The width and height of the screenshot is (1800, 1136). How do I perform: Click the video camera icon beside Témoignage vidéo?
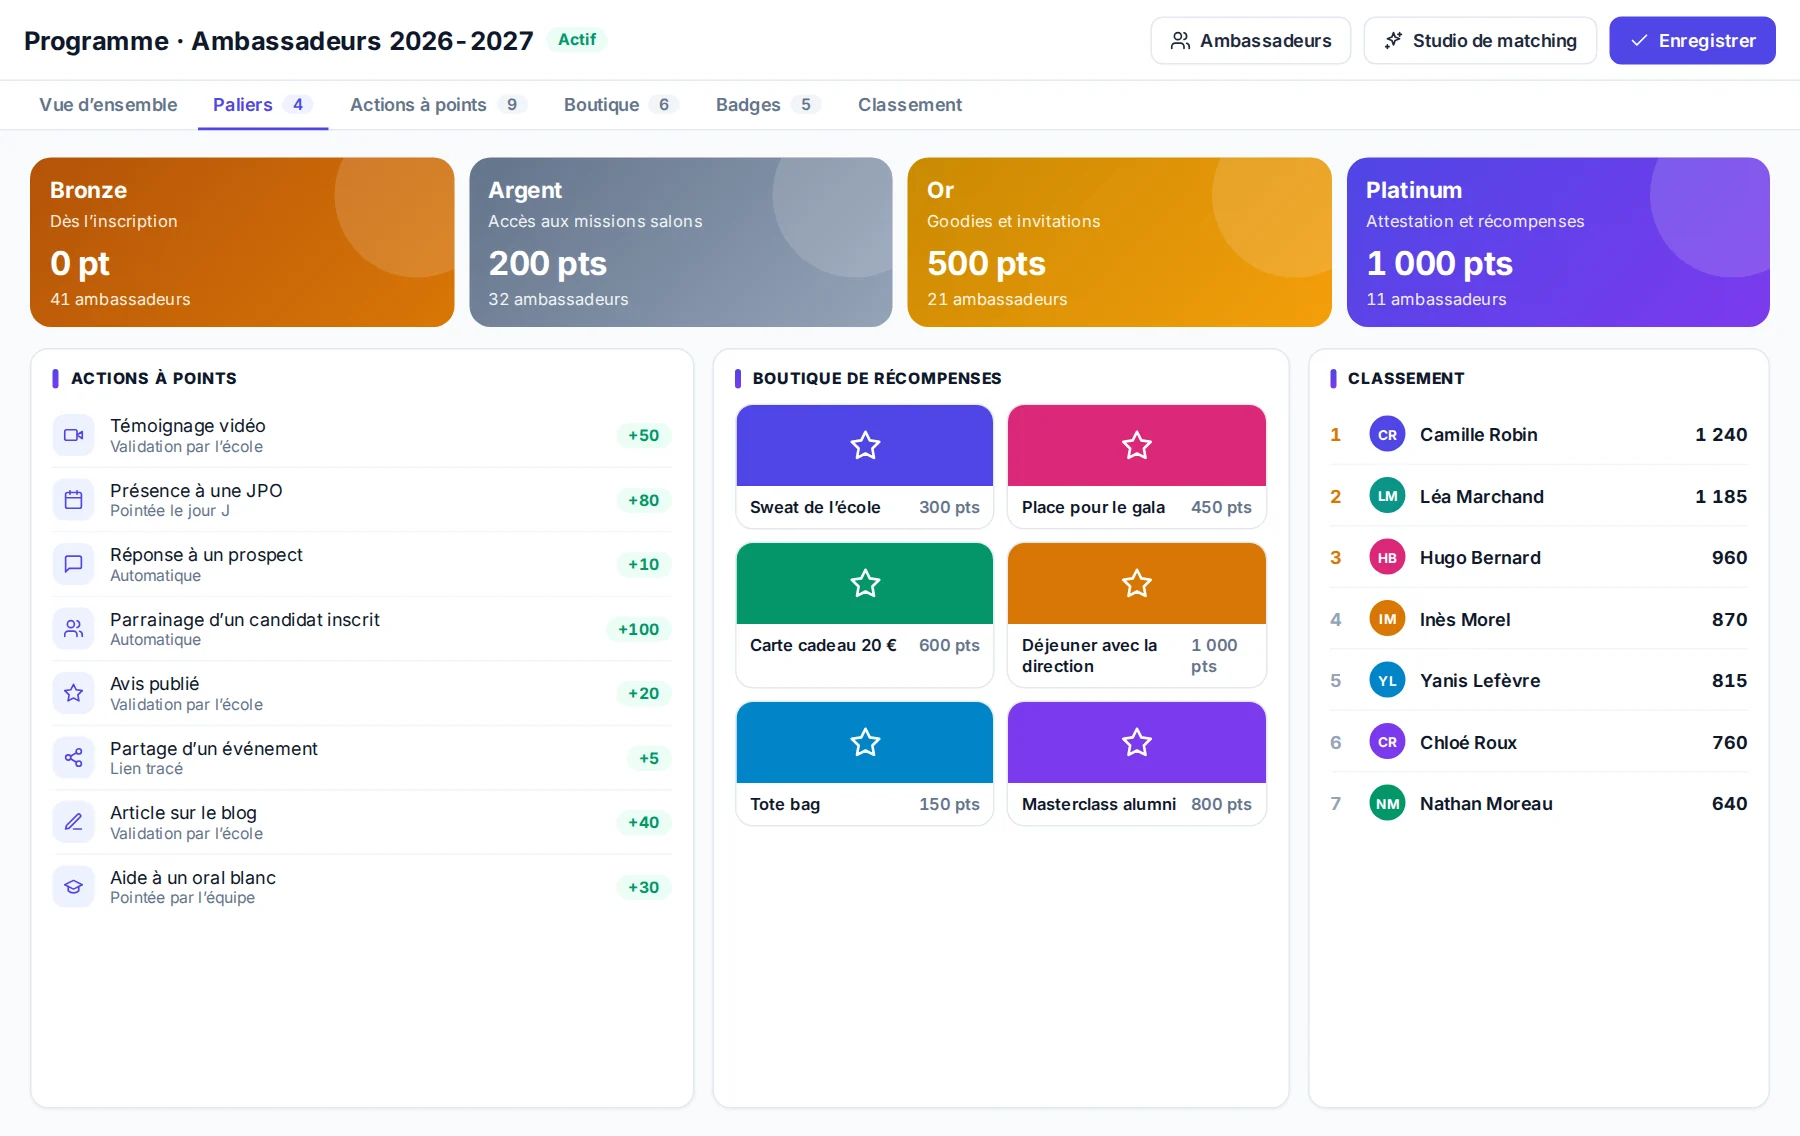tap(73, 435)
